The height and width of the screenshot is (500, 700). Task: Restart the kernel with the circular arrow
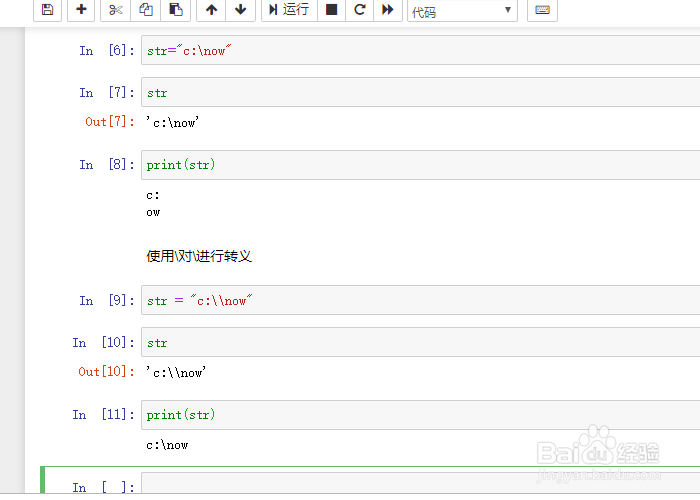click(x=360, y=9)
